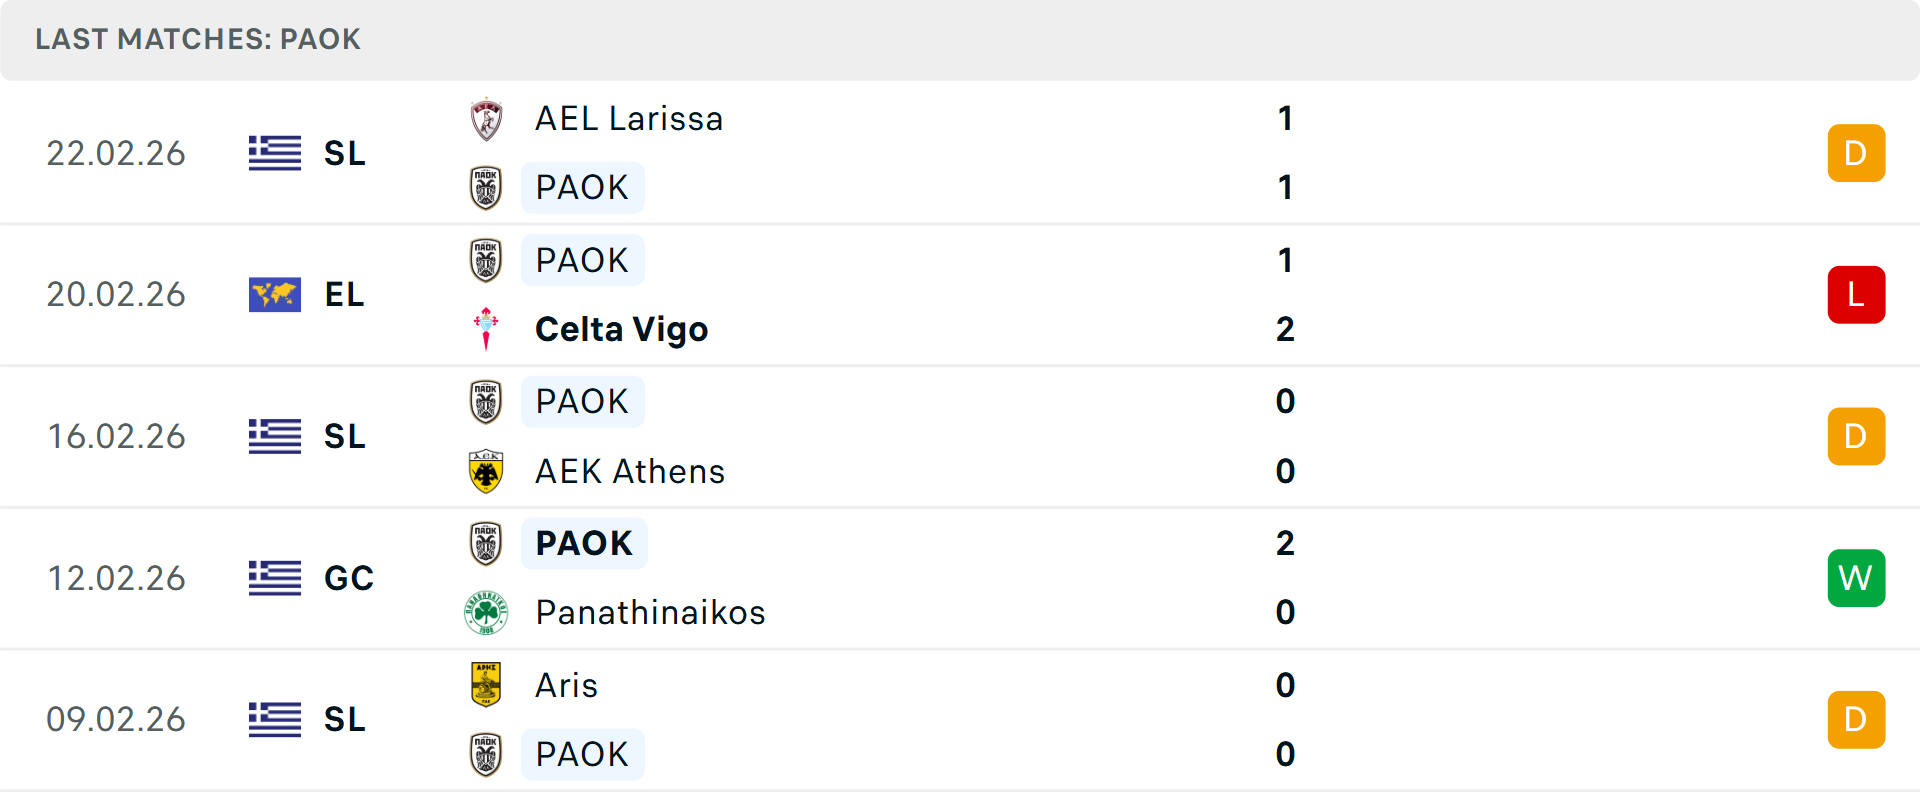1920x792 pixels.
Task: Click the D badge for 09.02.26 match
Action: point(1856,720)
